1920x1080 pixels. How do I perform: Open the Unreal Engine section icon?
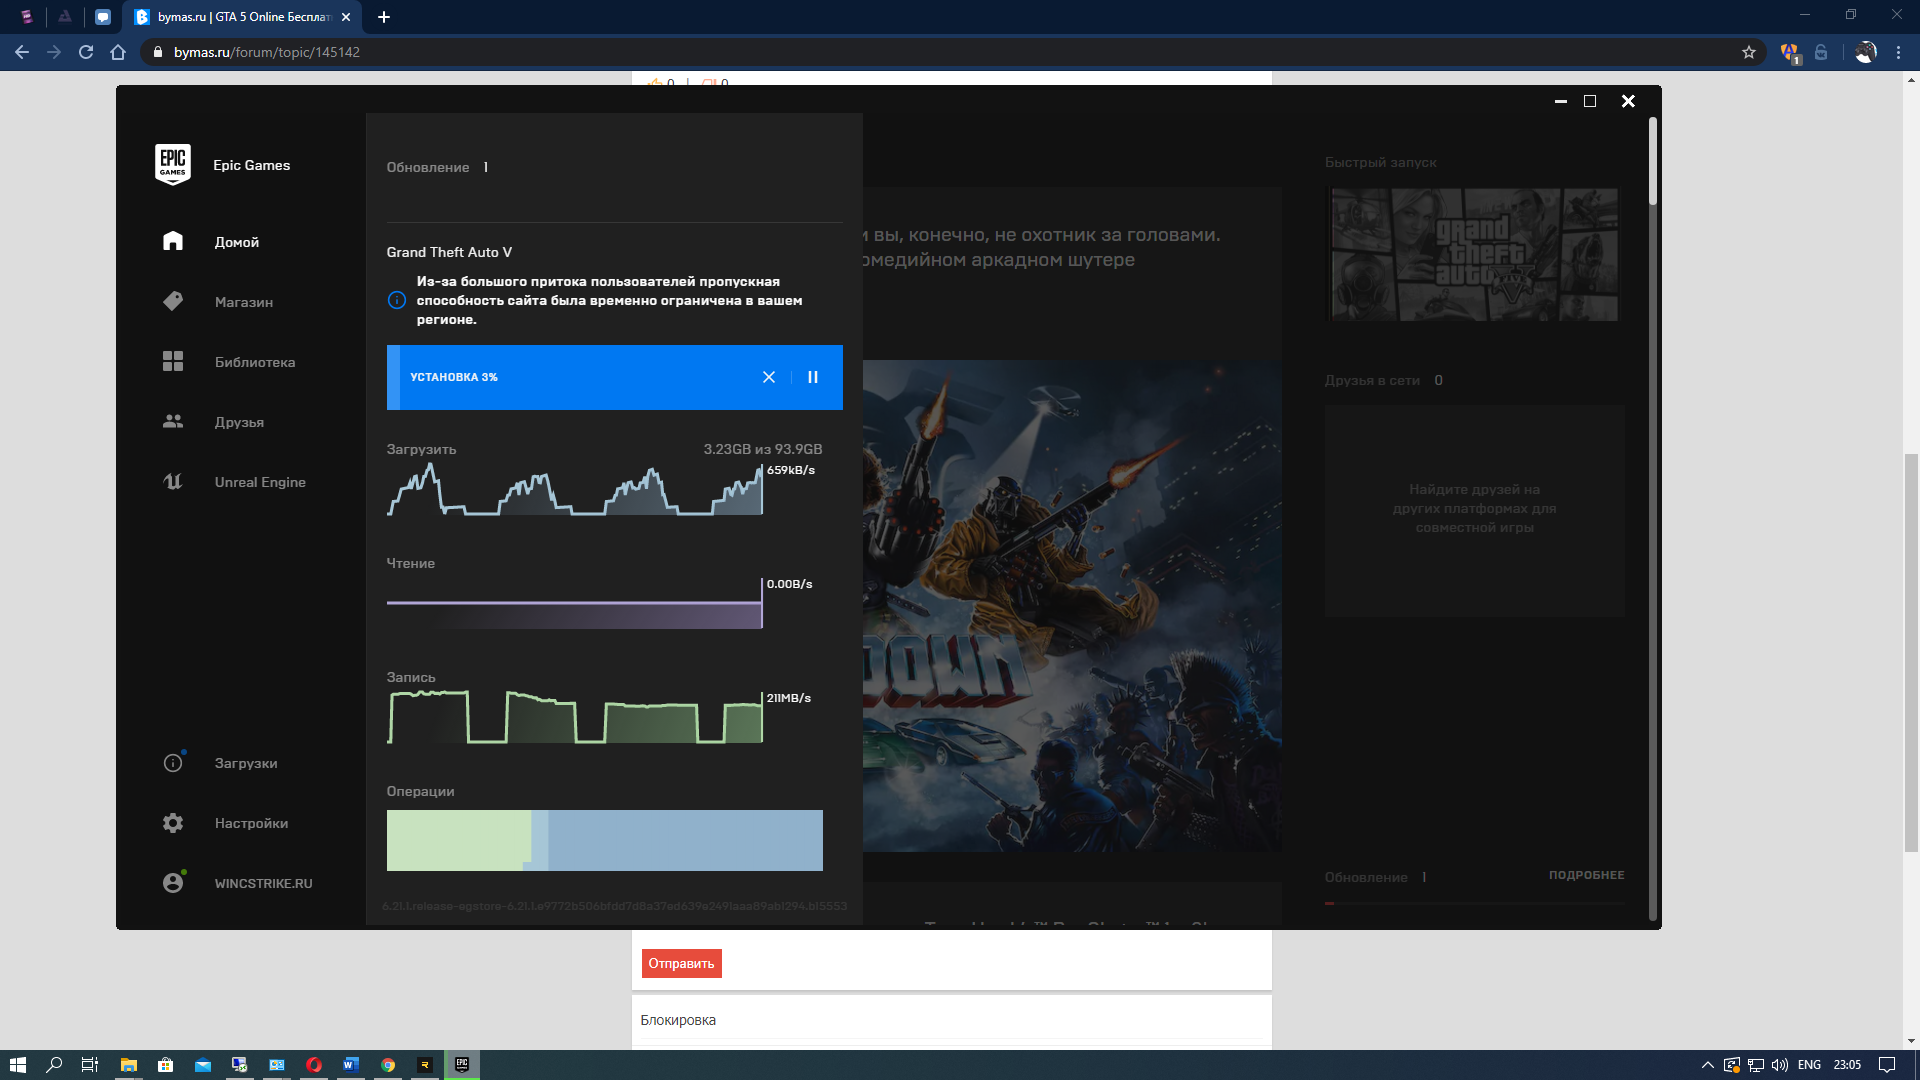[x=173, y=481]
